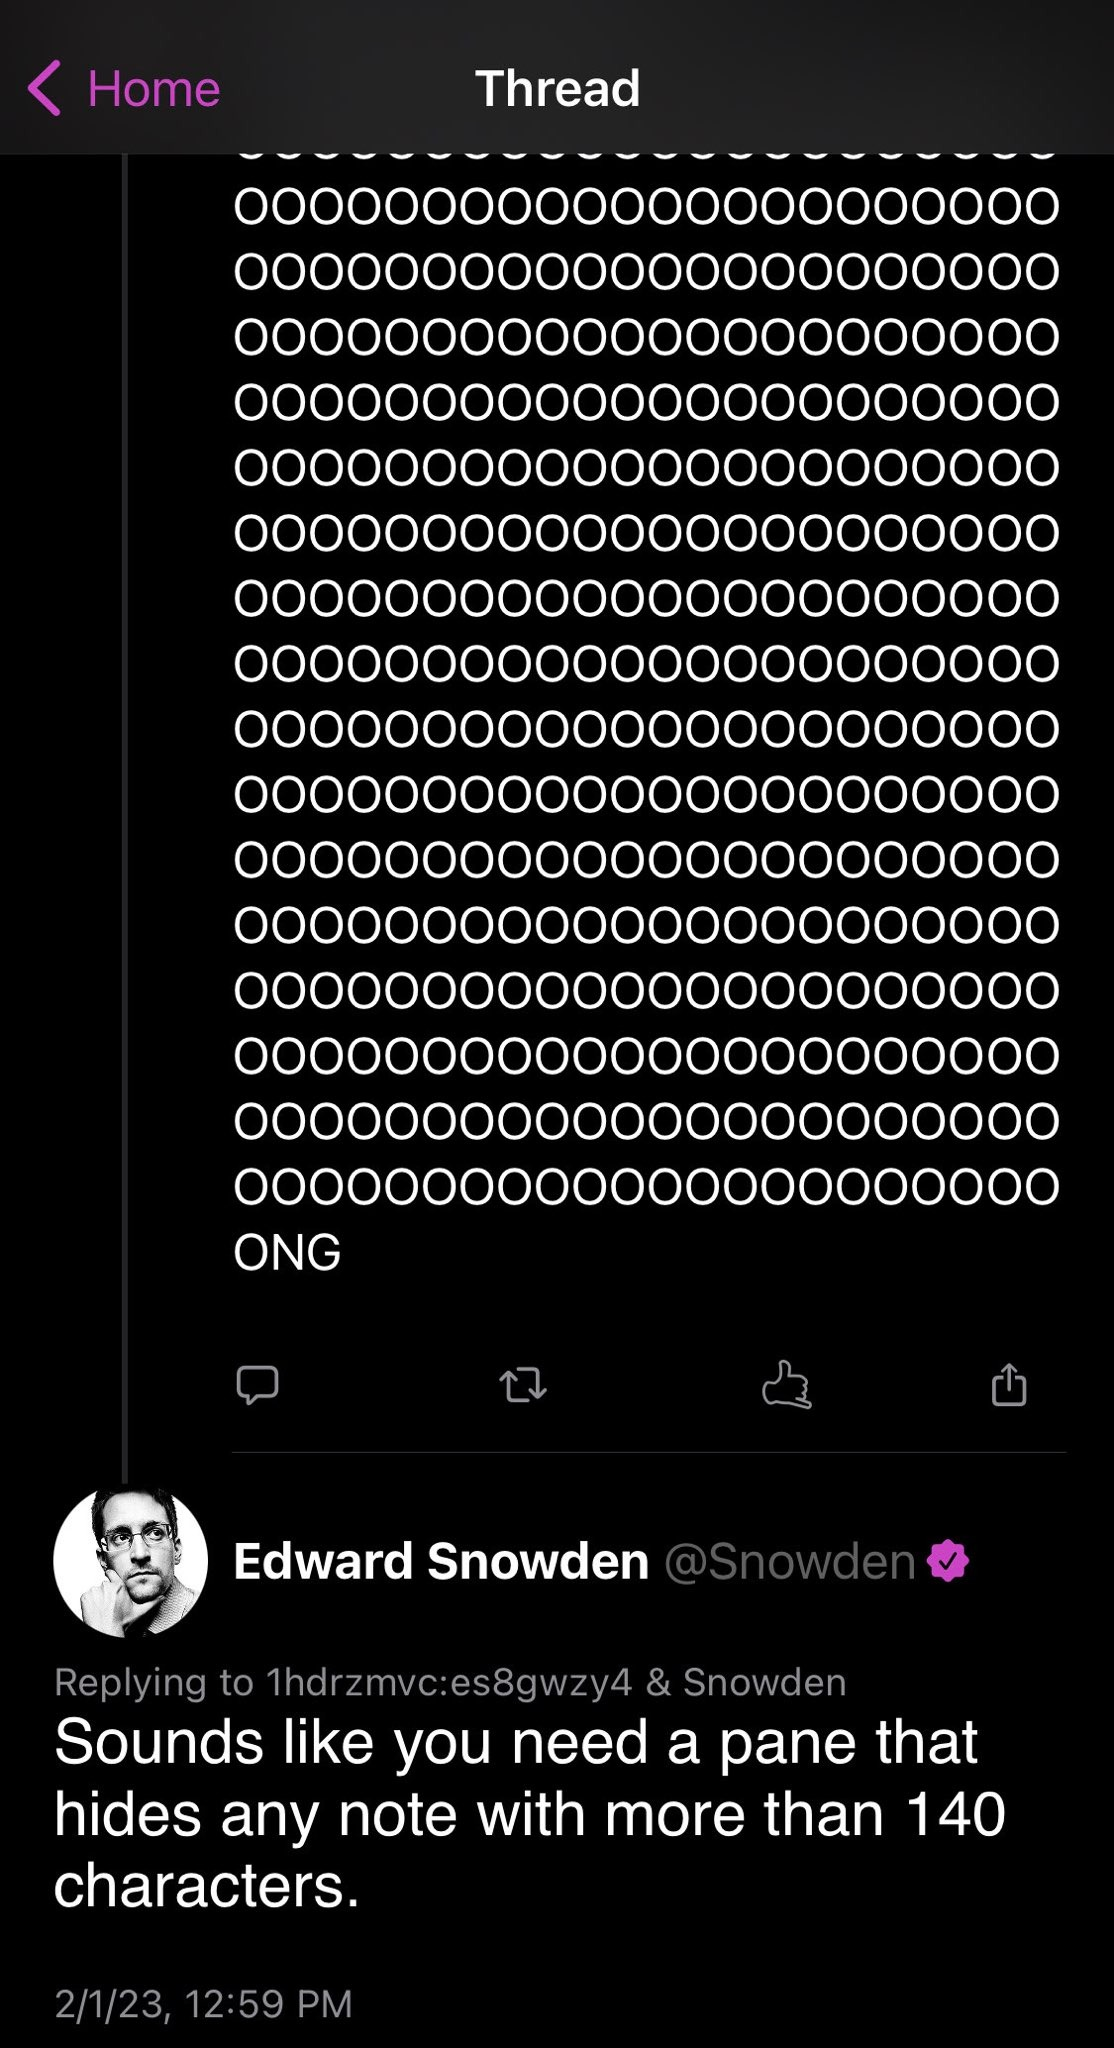Select the 'Sounds like you need a pane' text
The width and height of the screenshot is (1114, 2048).
pos(529,1813)
